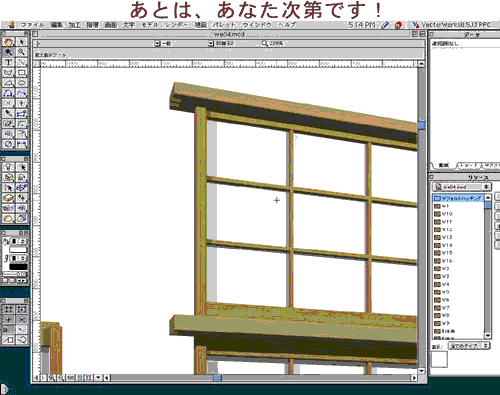The image size is (500, 395).
Task: Select the line drawing tool
Action: 21,62
